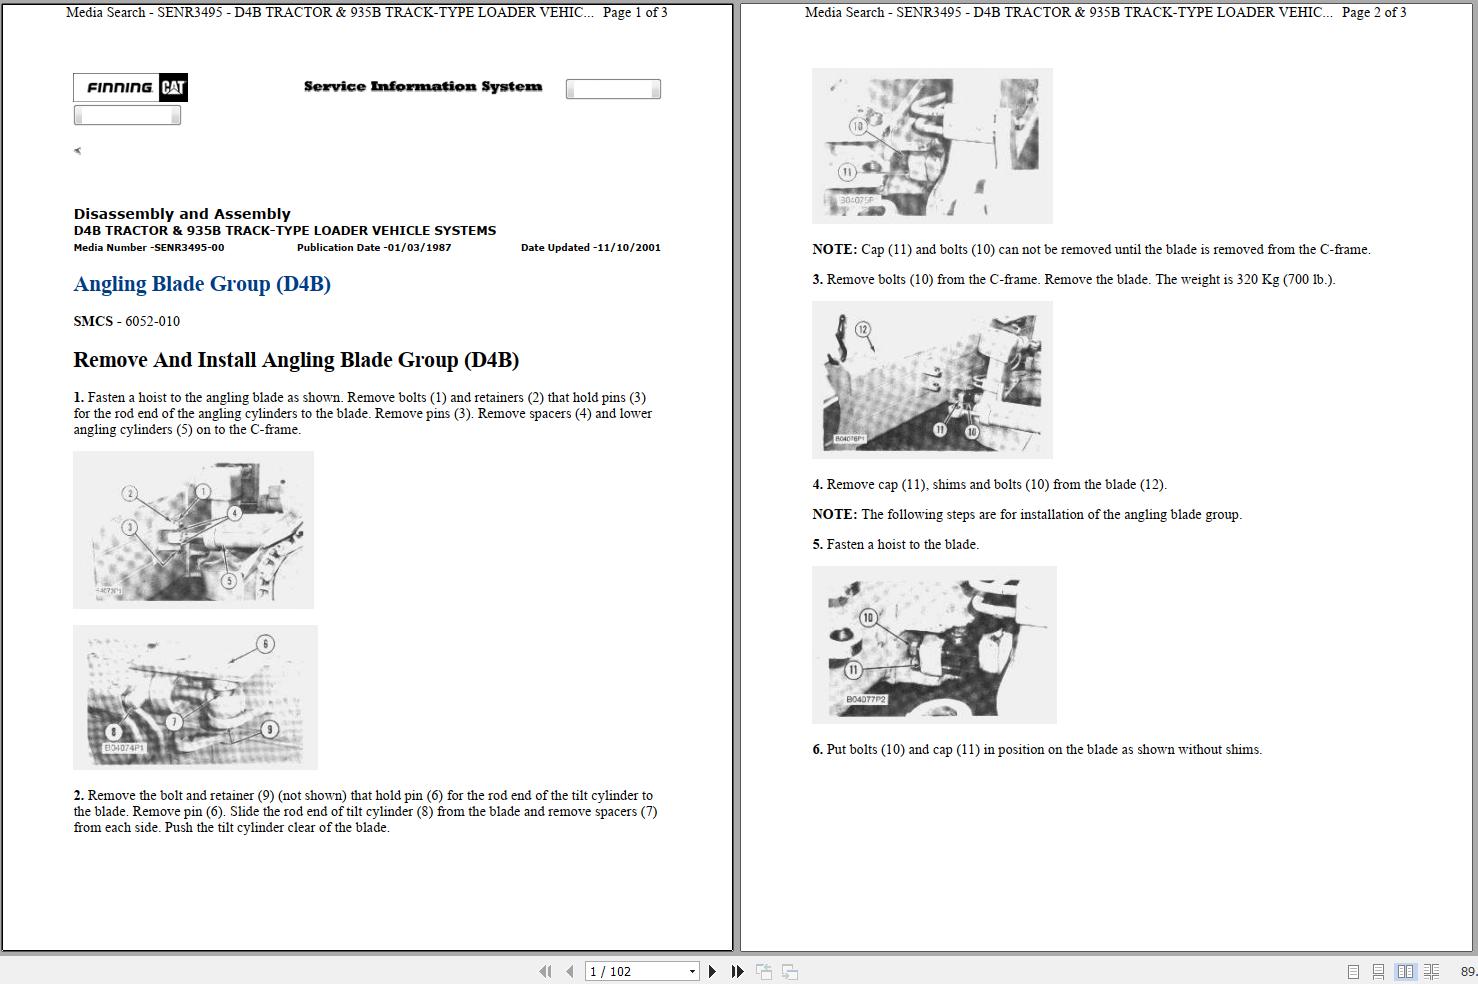Click the FINNING CAT logo
Screen dimensions: 1478x984
(130, 88)
